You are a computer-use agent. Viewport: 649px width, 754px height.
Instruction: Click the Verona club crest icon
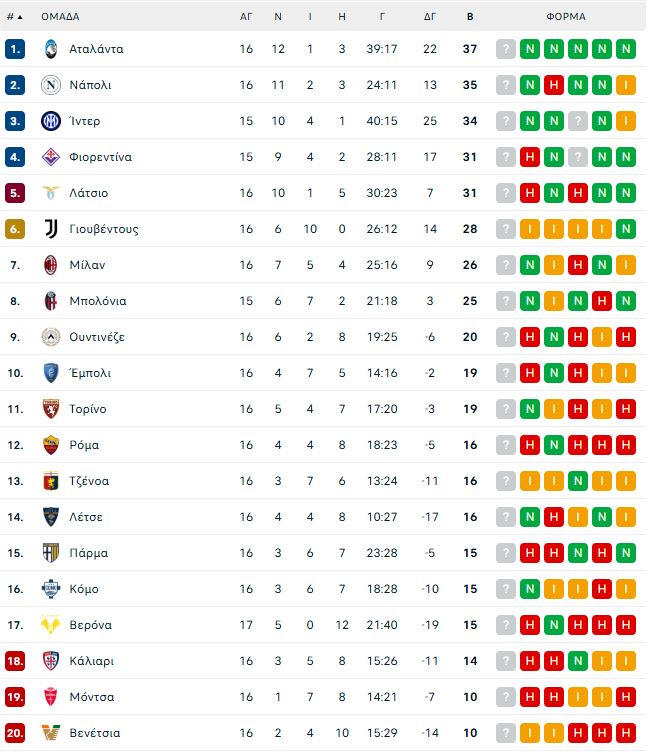click(51, 625)
